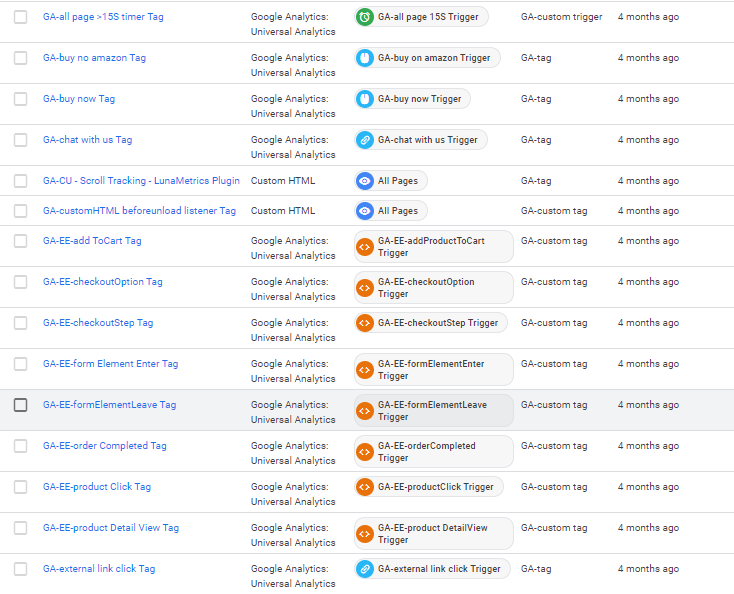734x594 pixels.
Task: Open the GA-buy no amazon Tag link
Action: [95, 58]
